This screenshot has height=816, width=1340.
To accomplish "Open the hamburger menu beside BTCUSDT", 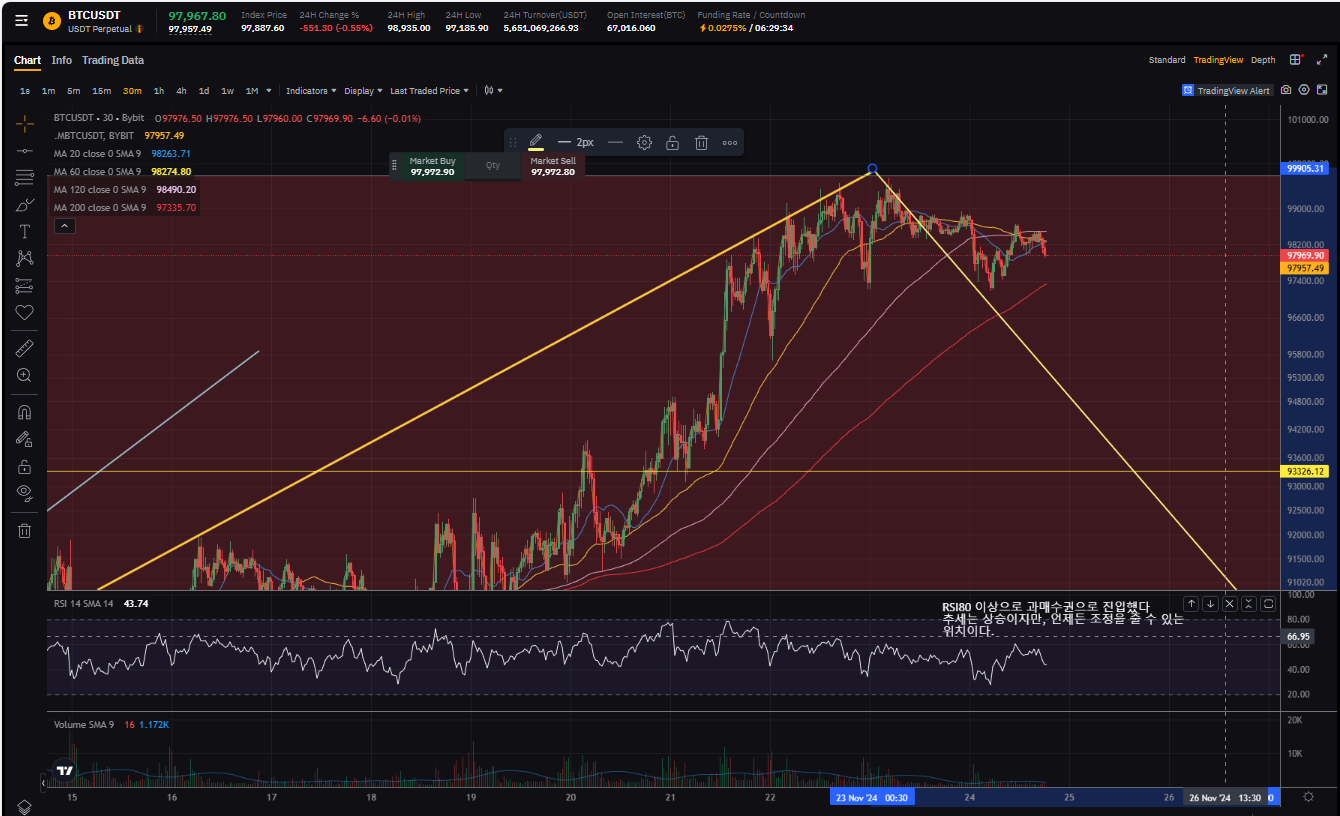I will [x=22, y=20].
